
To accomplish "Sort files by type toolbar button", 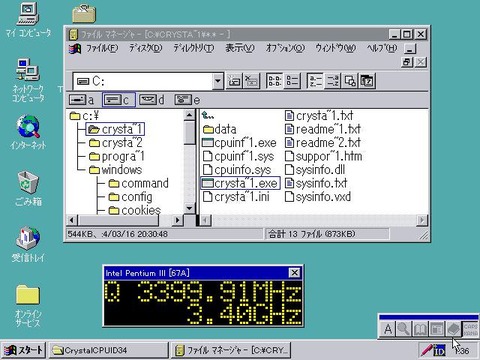I will (332, 81).
